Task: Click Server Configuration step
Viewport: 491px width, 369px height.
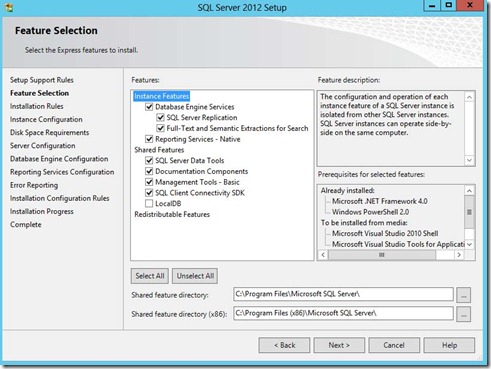Action: (43, 146)
